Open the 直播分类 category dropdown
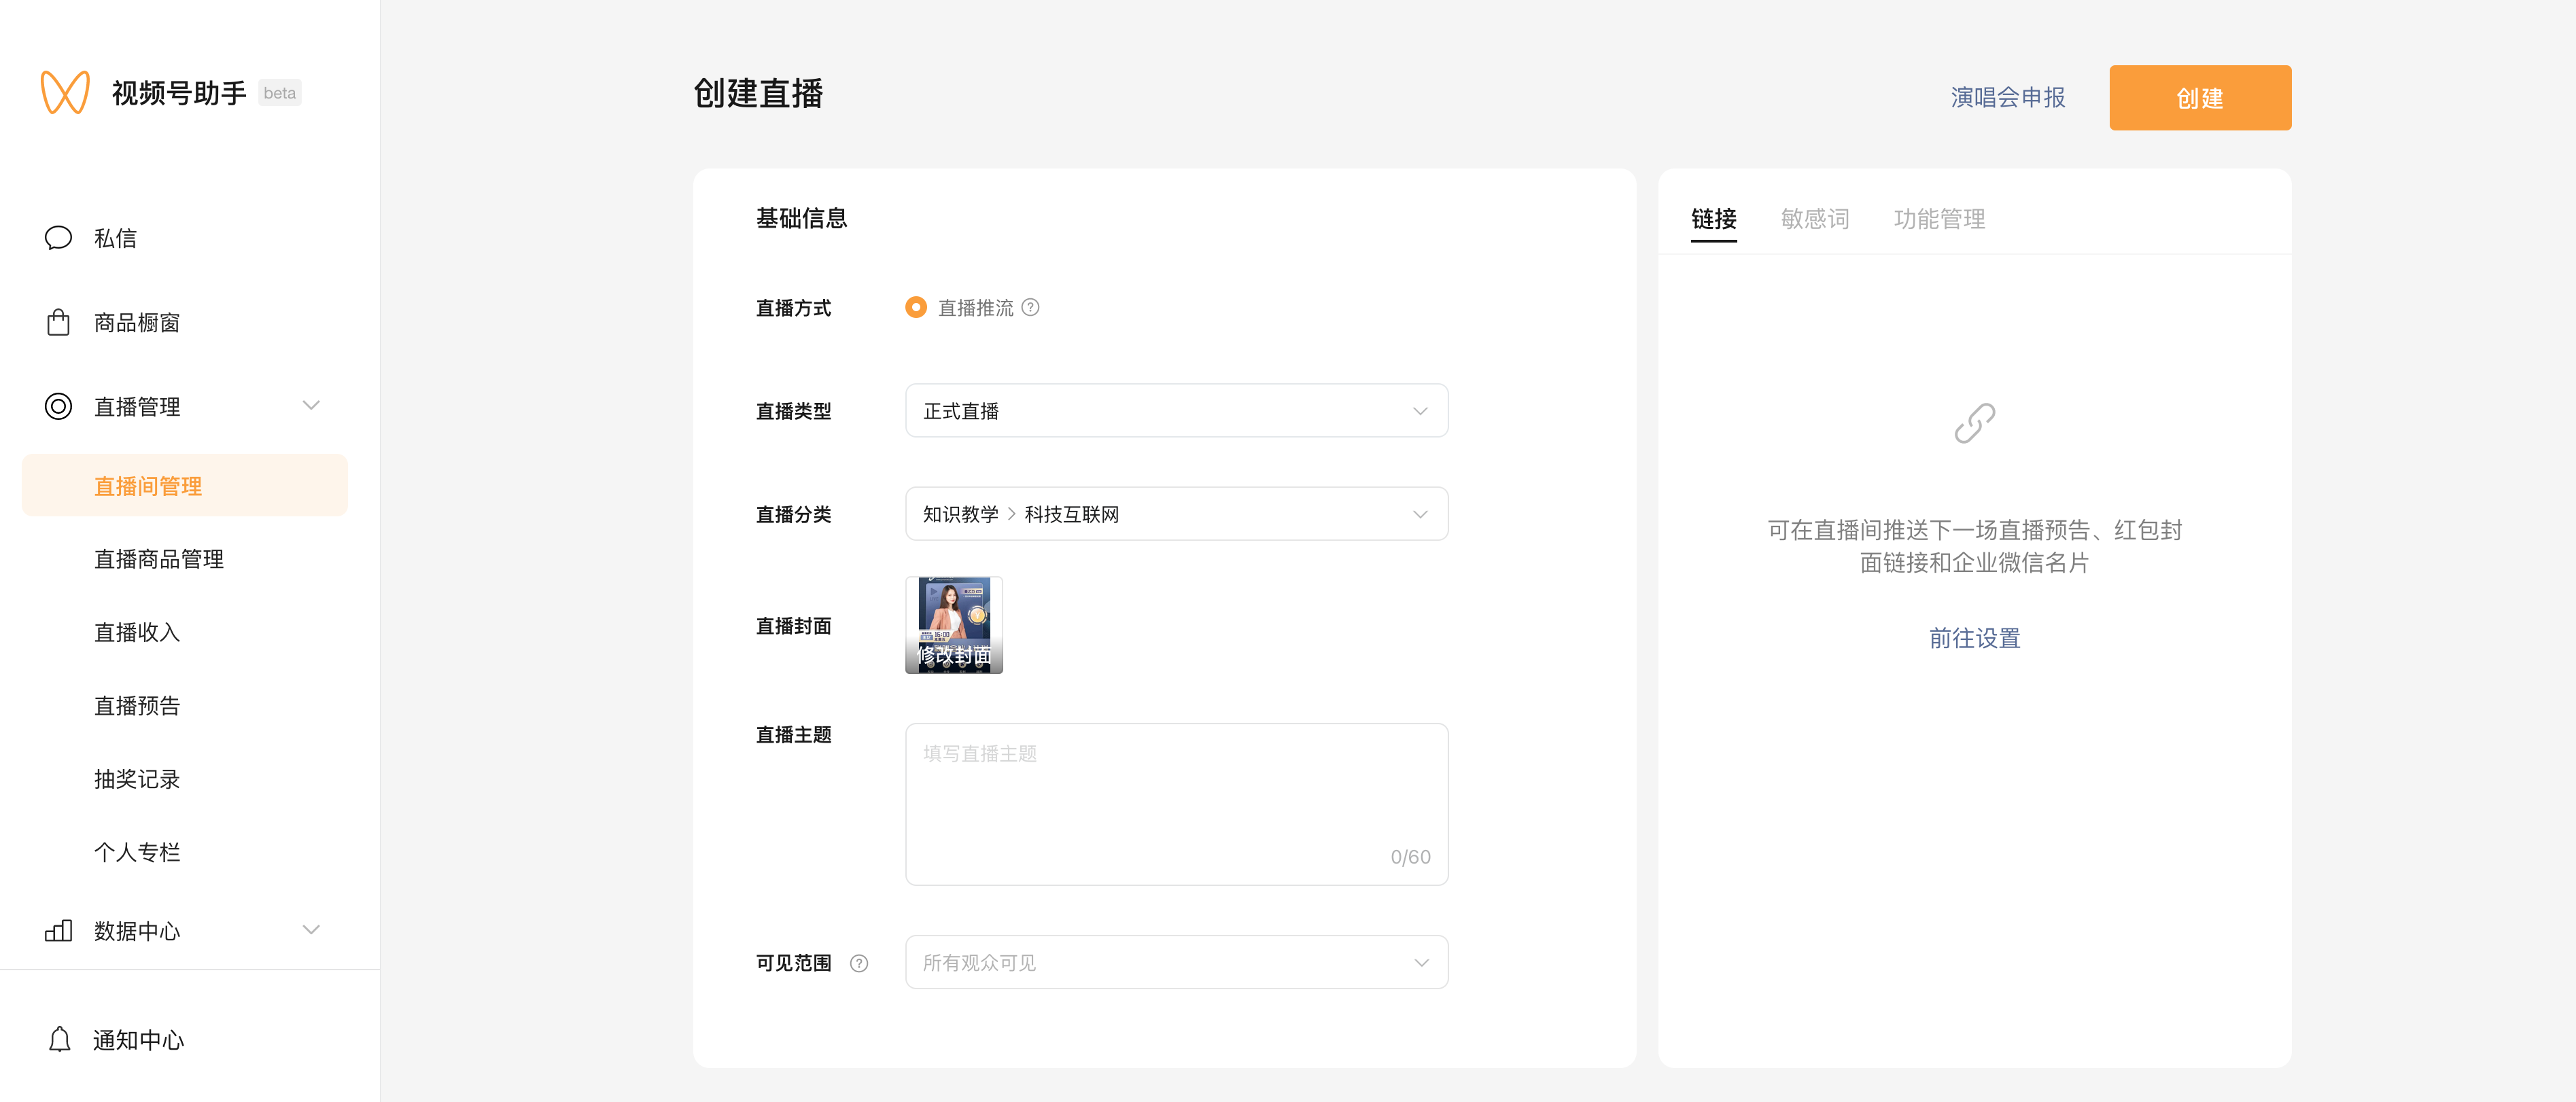This screenshot has height=1102, width=2576. pyautogui.click(x=1176, y=514)
